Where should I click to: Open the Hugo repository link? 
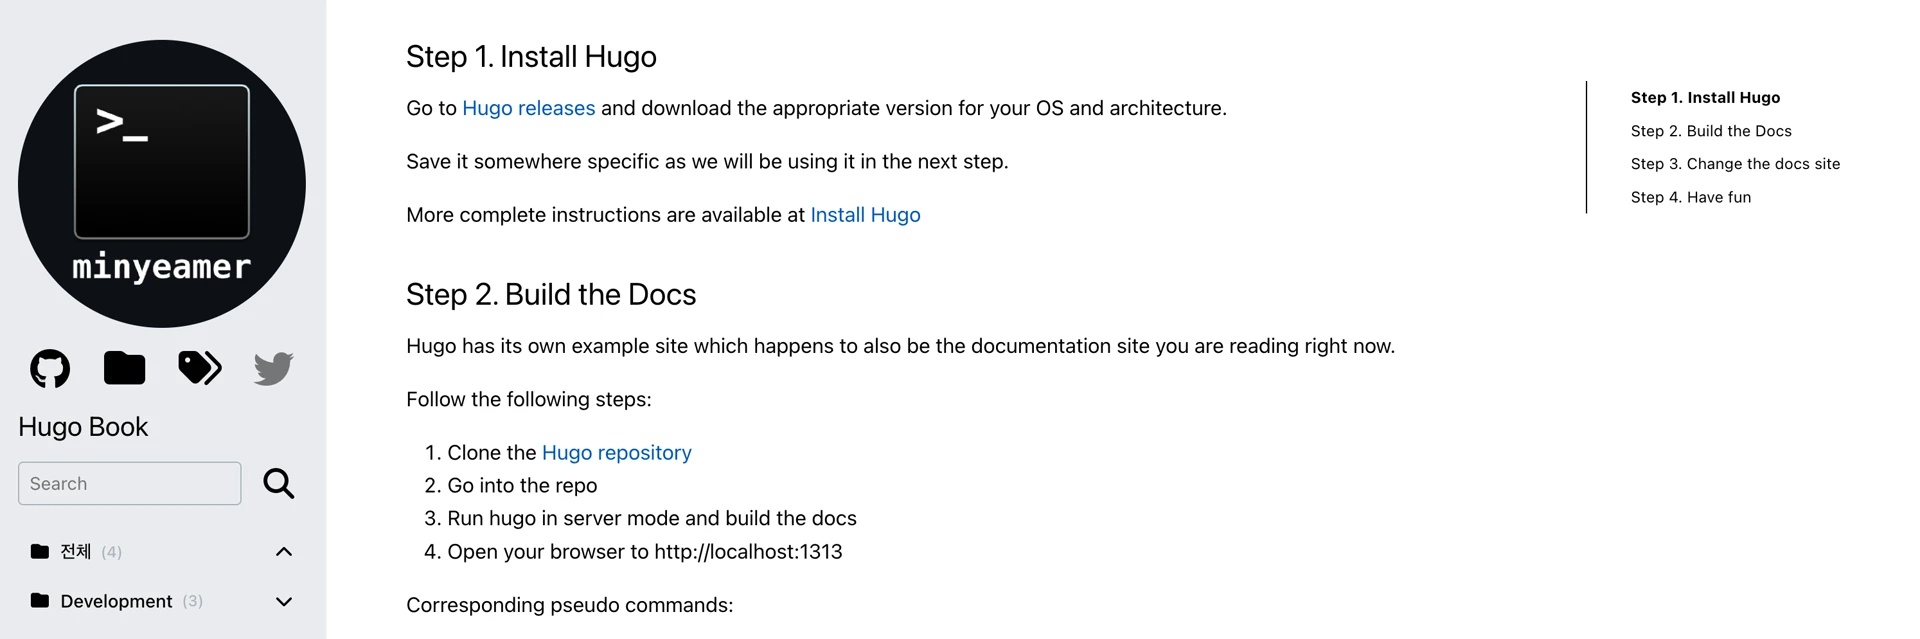coord(616,453)
